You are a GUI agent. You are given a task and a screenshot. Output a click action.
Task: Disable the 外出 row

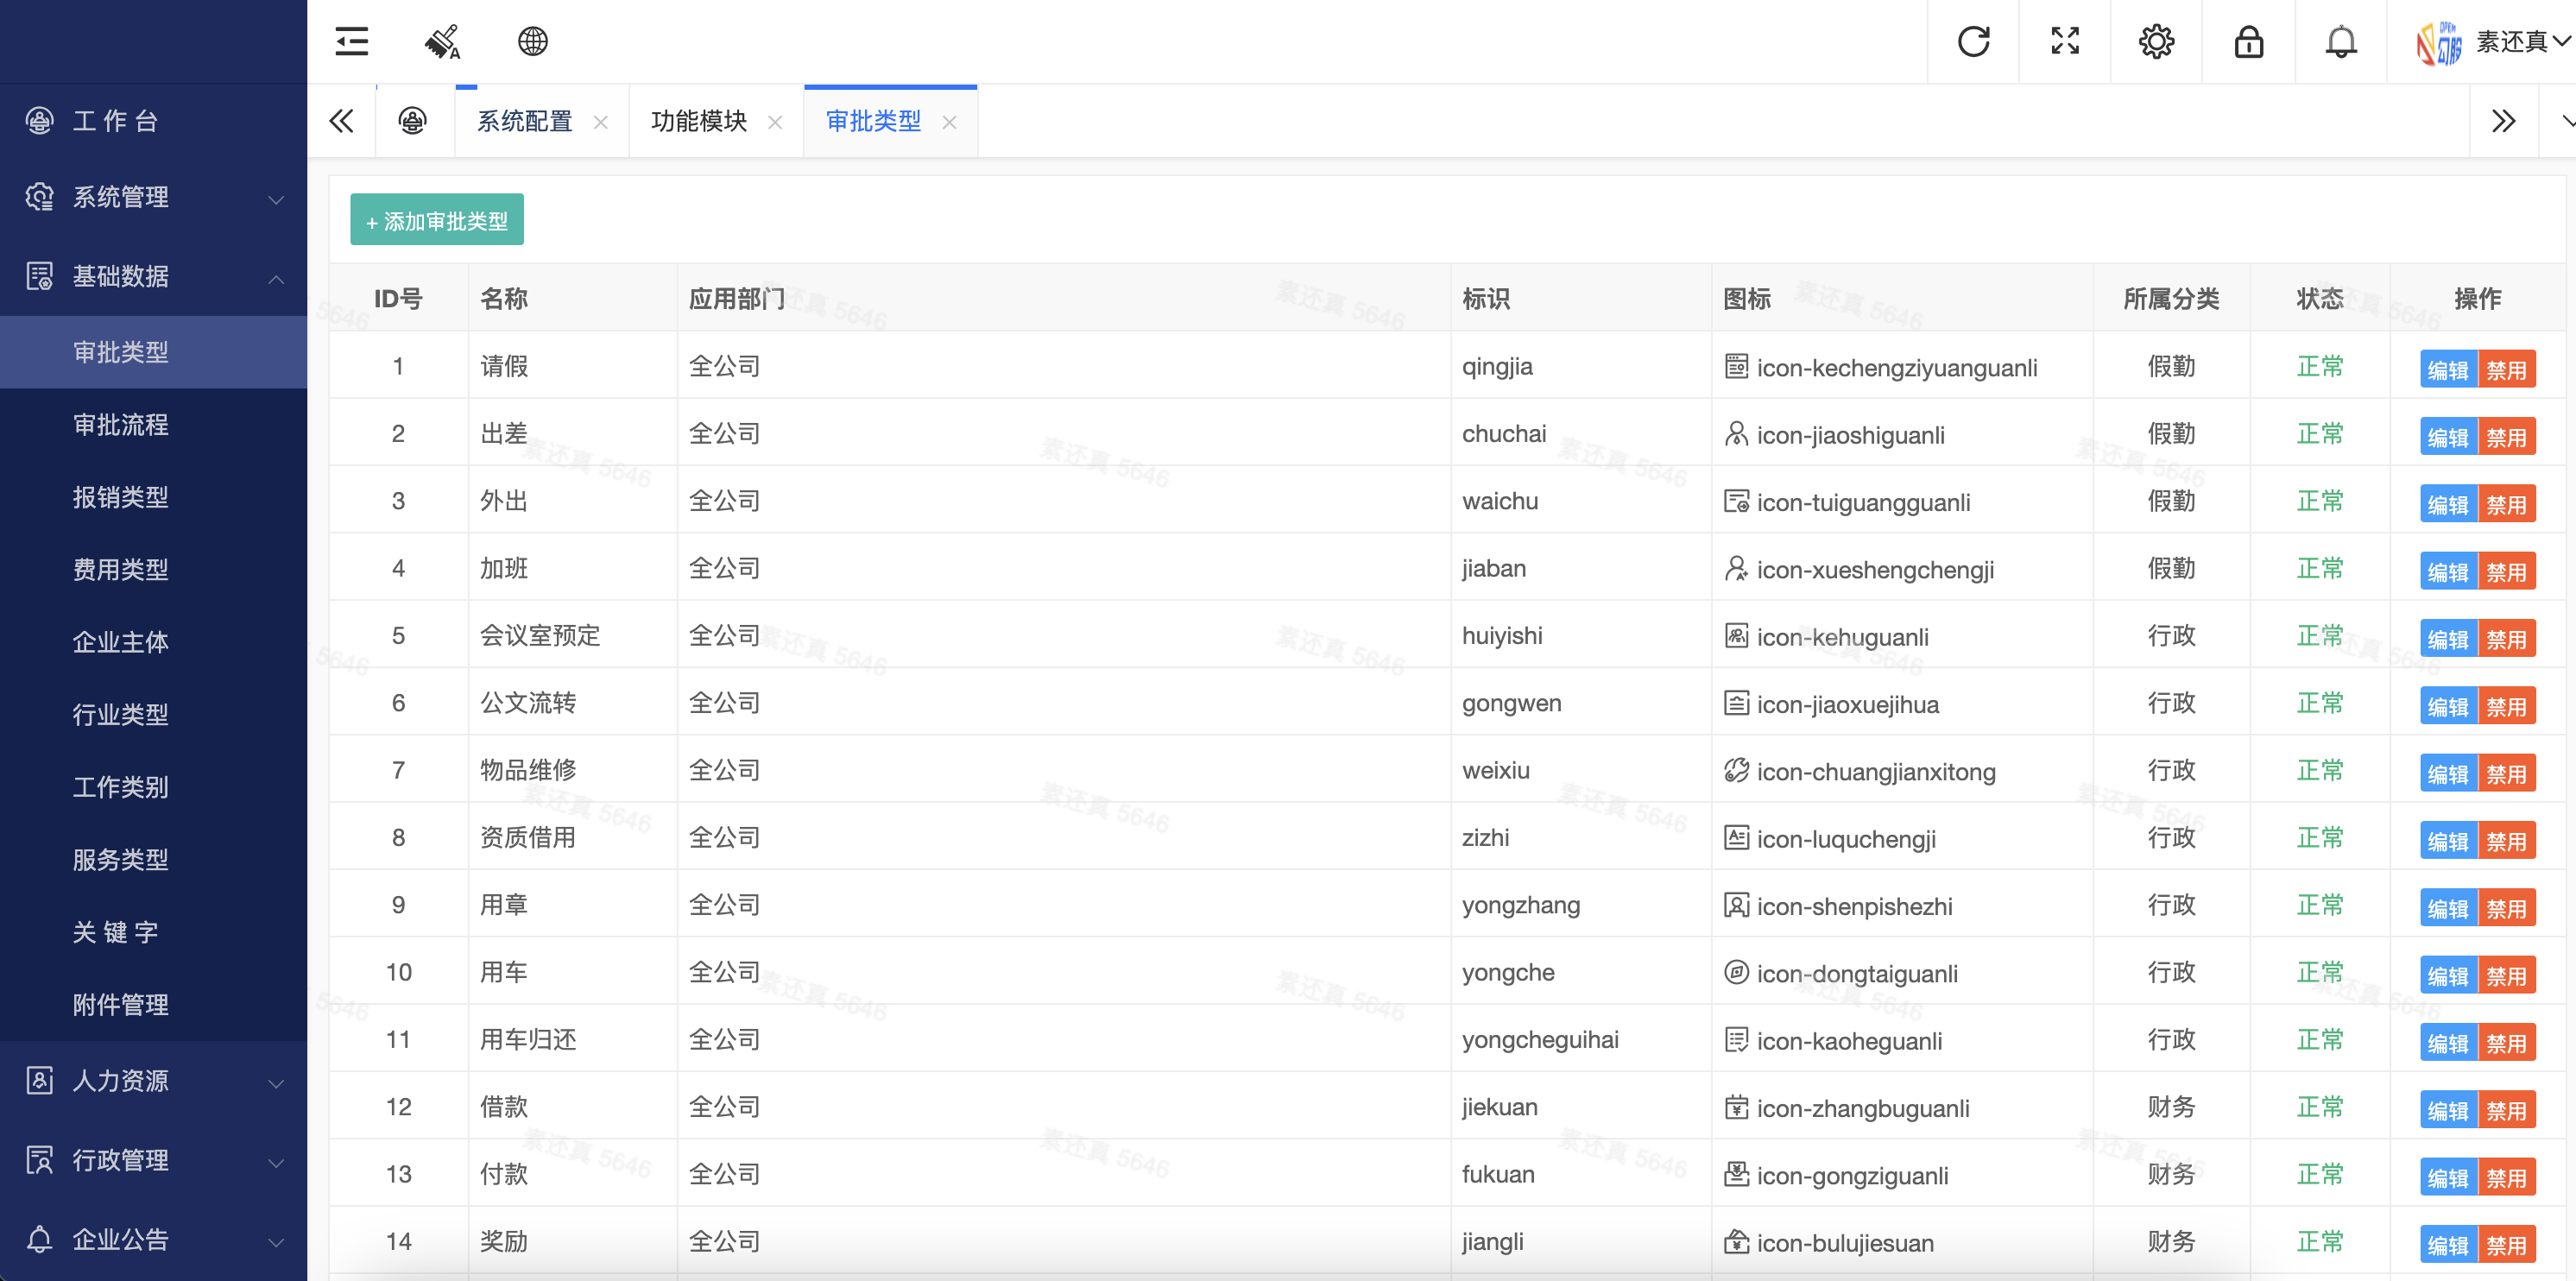[2506, 504]
